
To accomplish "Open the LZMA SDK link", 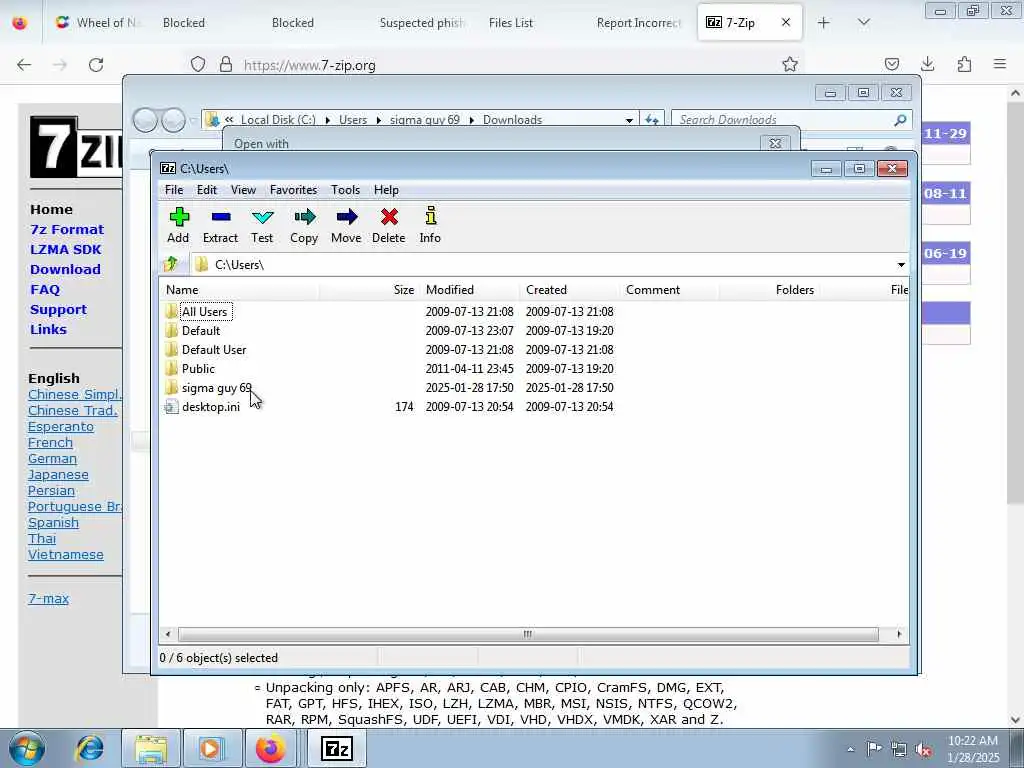I will [x=66, y=249].
